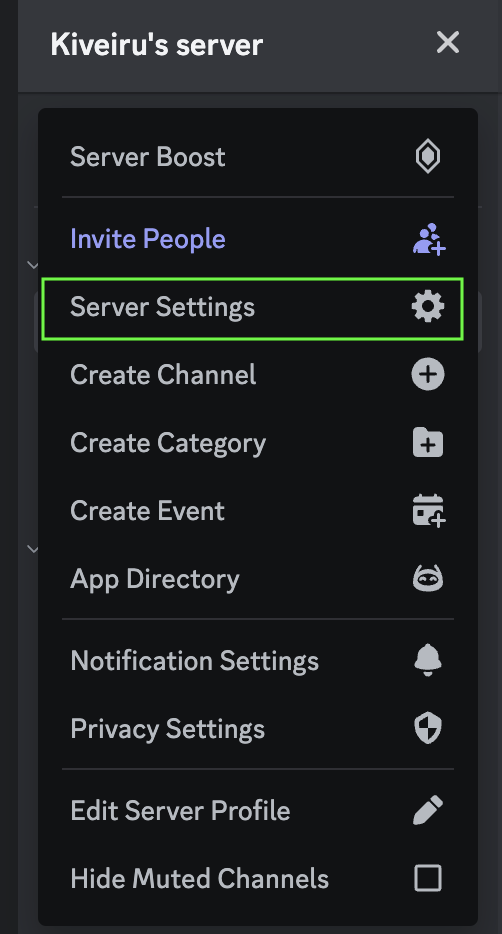Image resolution: width=502 pixels, height=934 pixels.
Task: Click the Server Settings gear icon
Action: point(428,307)
